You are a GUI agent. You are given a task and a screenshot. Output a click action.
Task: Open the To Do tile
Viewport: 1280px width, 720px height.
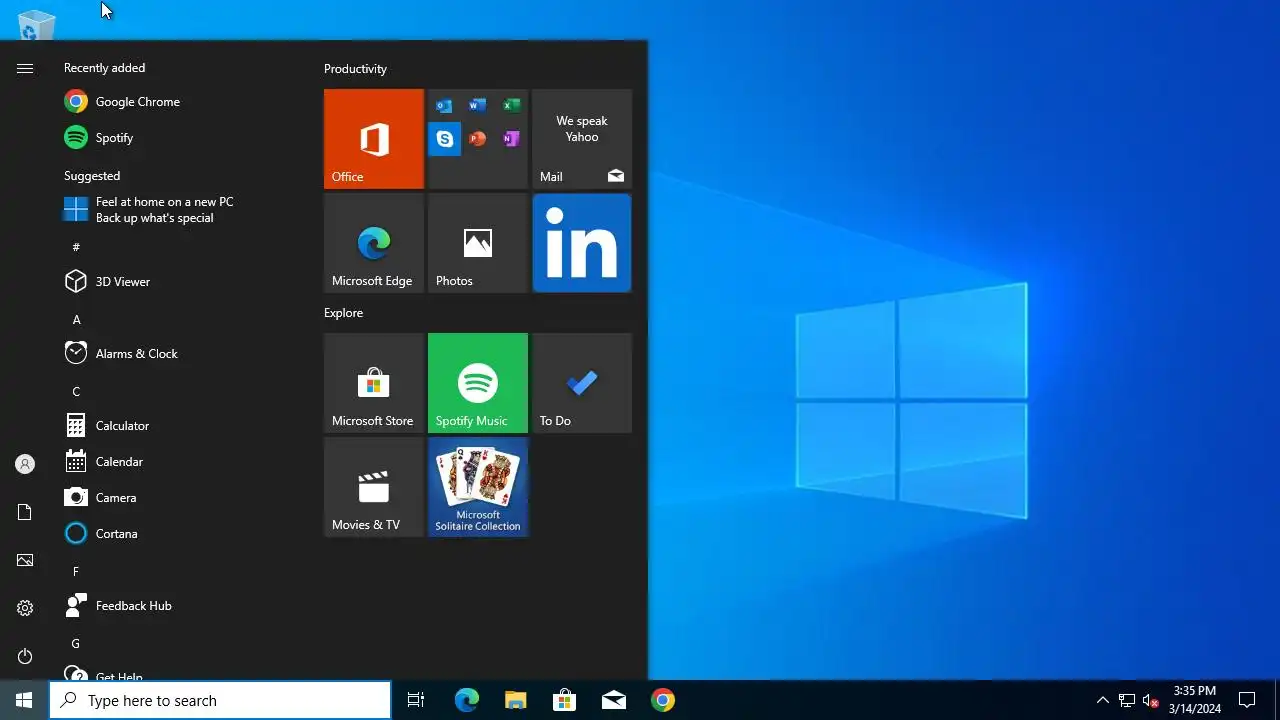pos(582,383)
